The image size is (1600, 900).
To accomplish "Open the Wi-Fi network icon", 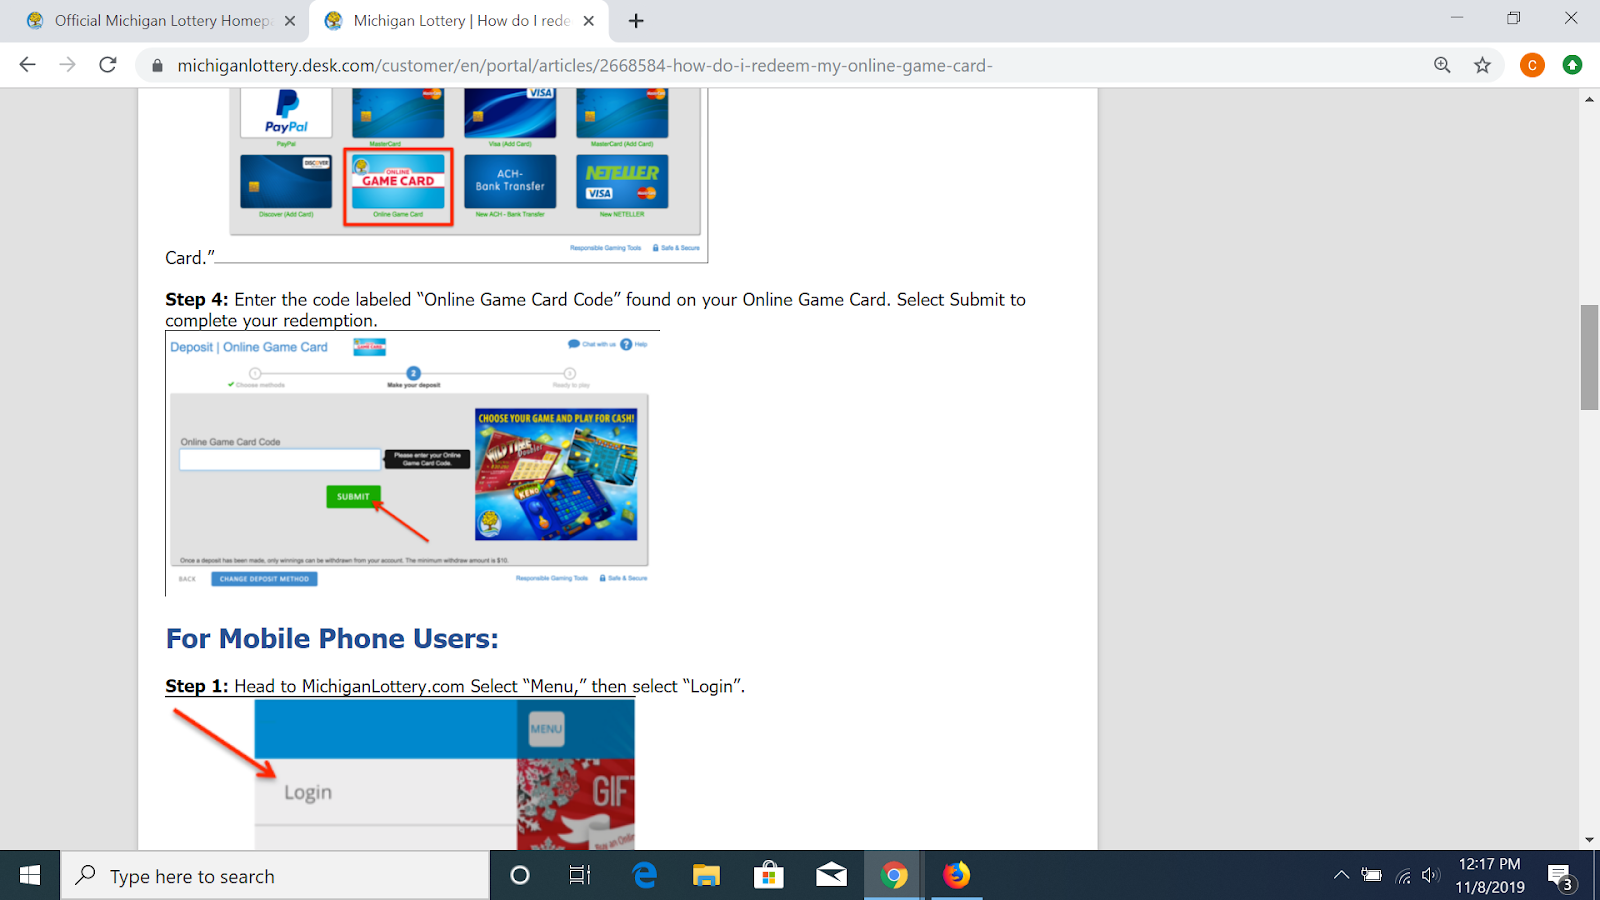I will 1403,876.
